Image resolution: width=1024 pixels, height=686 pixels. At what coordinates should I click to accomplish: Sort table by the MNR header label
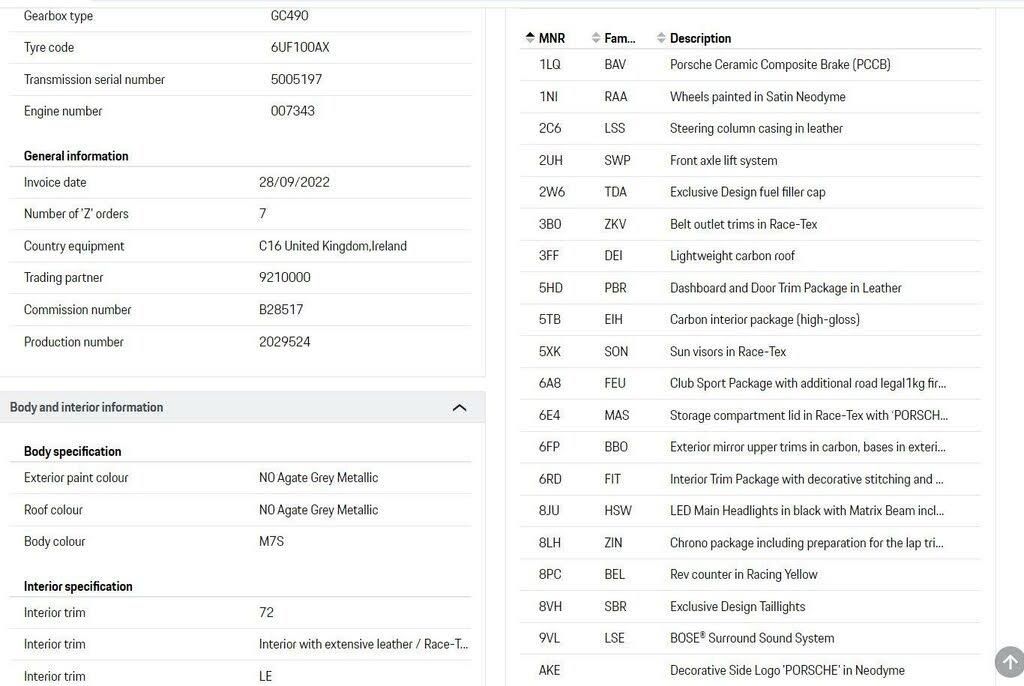[x=552, y=38]
